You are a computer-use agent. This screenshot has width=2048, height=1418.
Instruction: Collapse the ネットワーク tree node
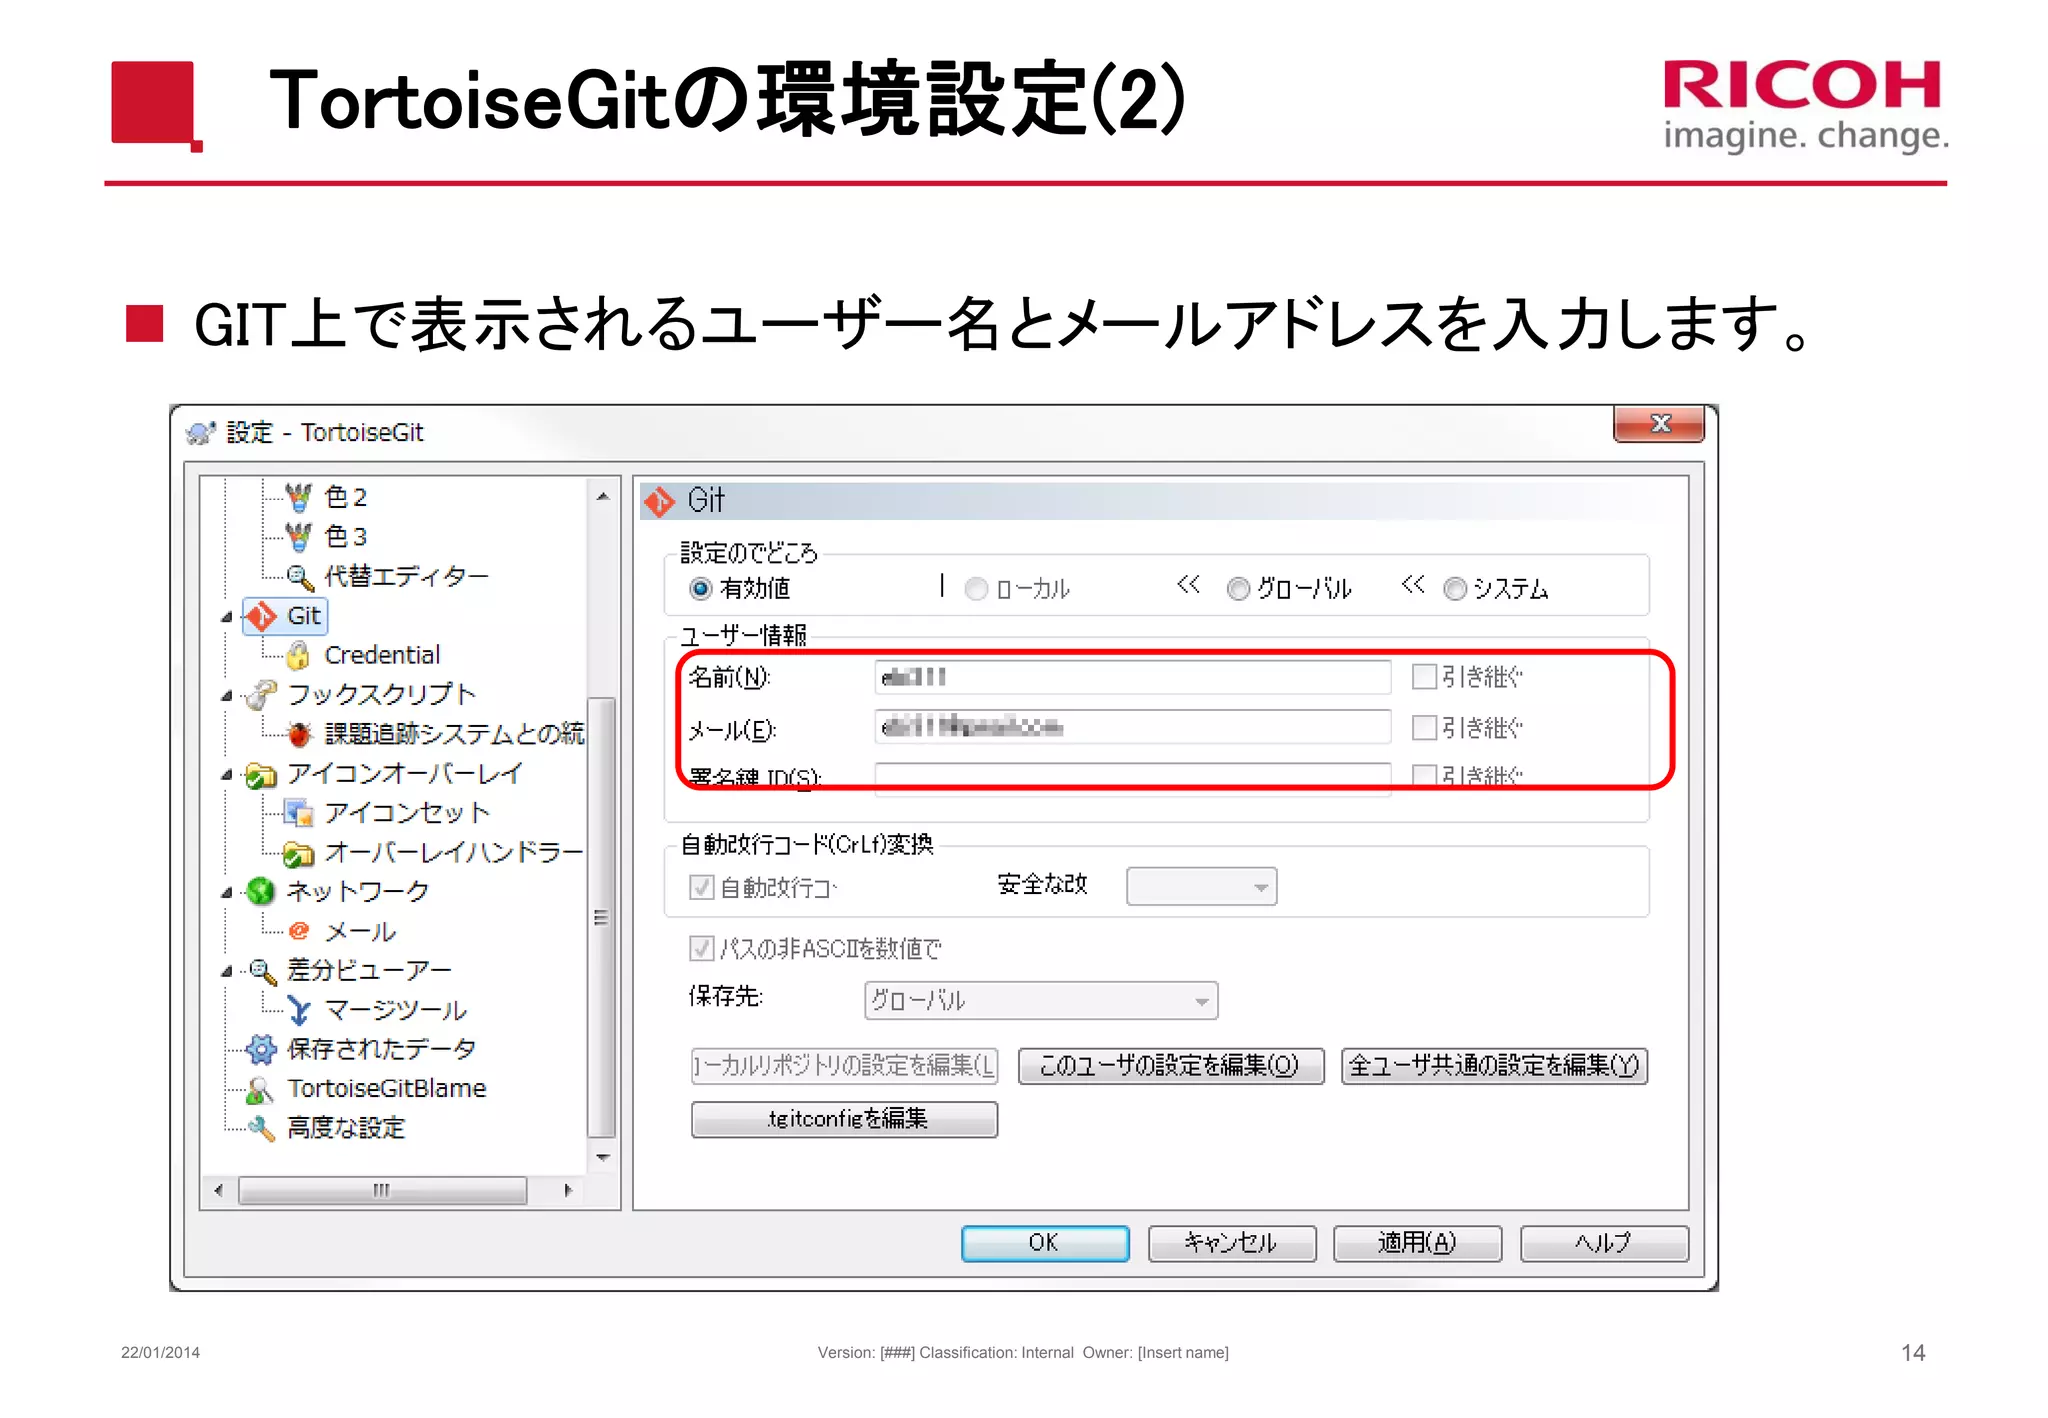227,892
